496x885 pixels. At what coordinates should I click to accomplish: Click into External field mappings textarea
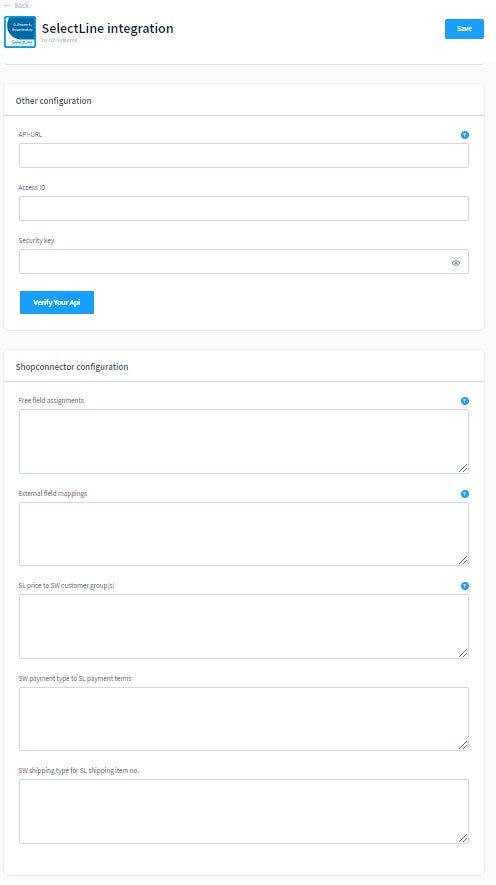(x=244, y=534)
